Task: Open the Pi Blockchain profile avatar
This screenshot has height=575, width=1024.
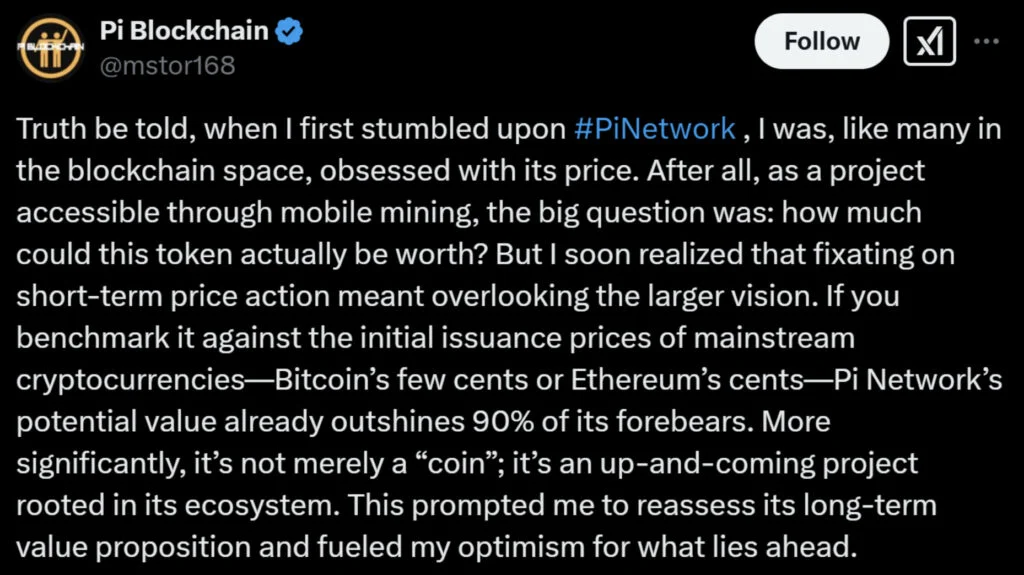Action: pos(48,47)
